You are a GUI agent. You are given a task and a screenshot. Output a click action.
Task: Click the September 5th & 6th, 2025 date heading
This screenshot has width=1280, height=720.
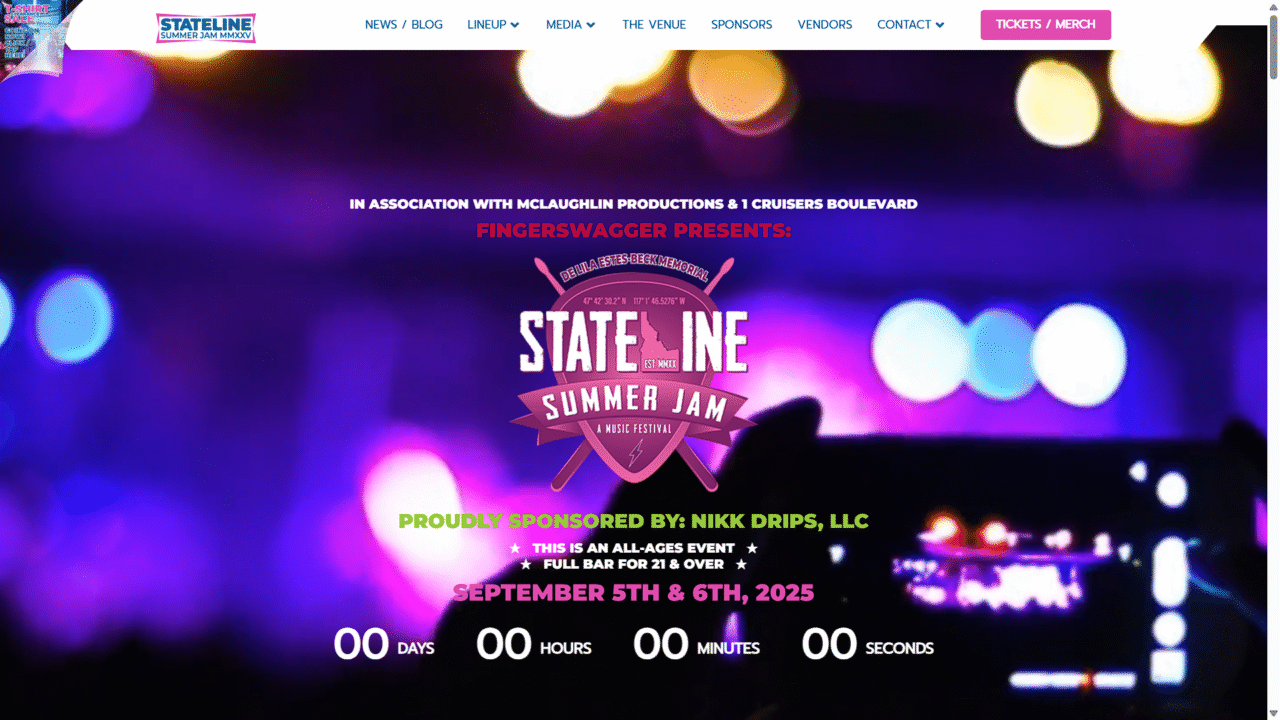[x=633, y=592]
